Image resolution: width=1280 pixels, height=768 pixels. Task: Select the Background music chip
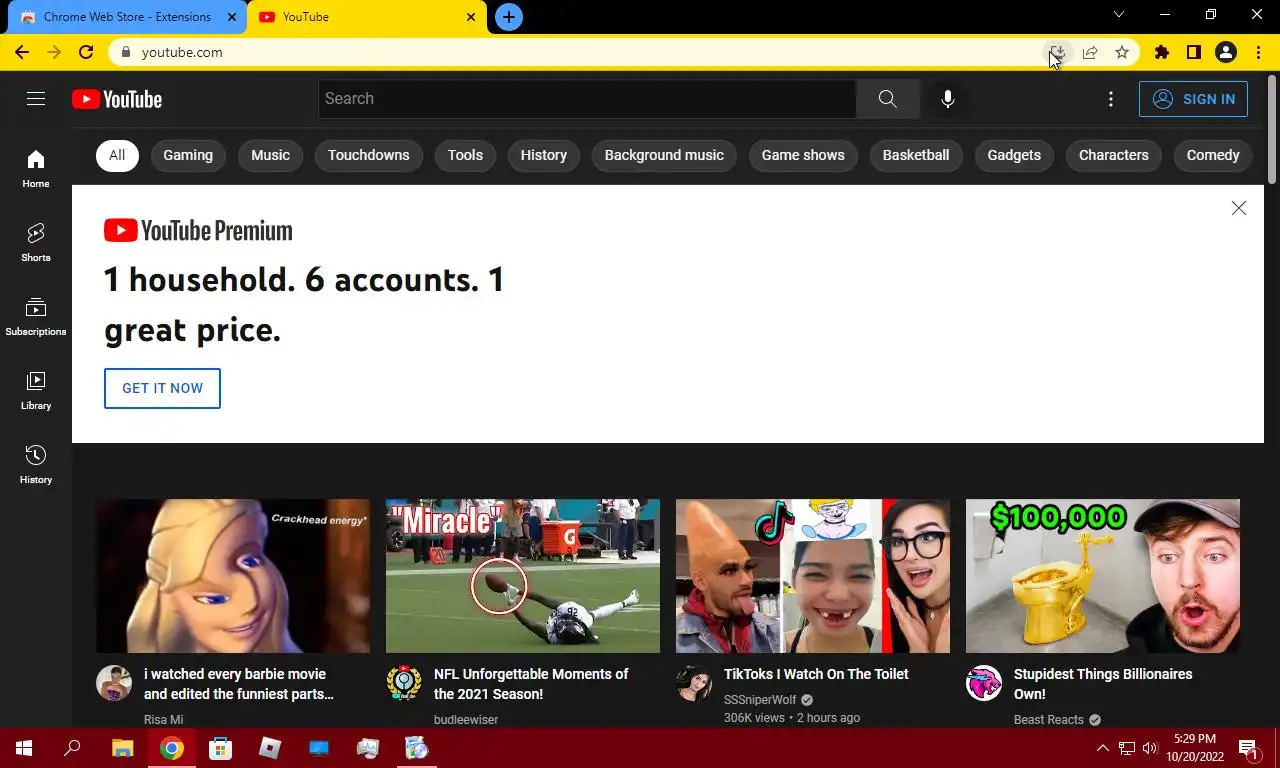[664, 155]
